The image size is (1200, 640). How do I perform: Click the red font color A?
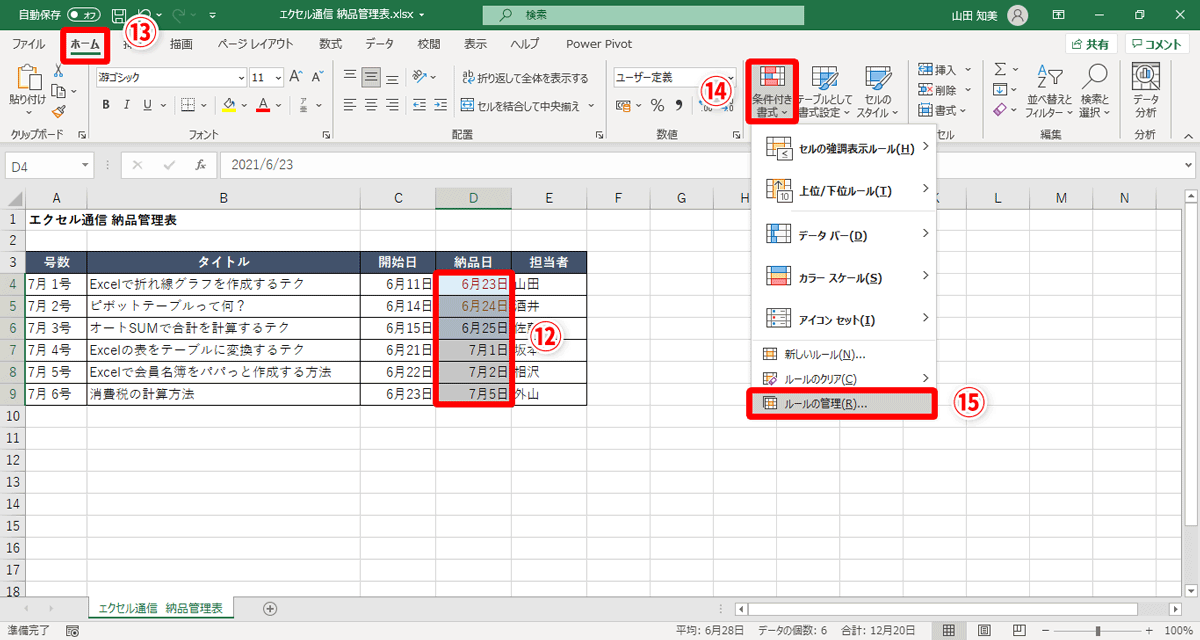click(263, 104)
